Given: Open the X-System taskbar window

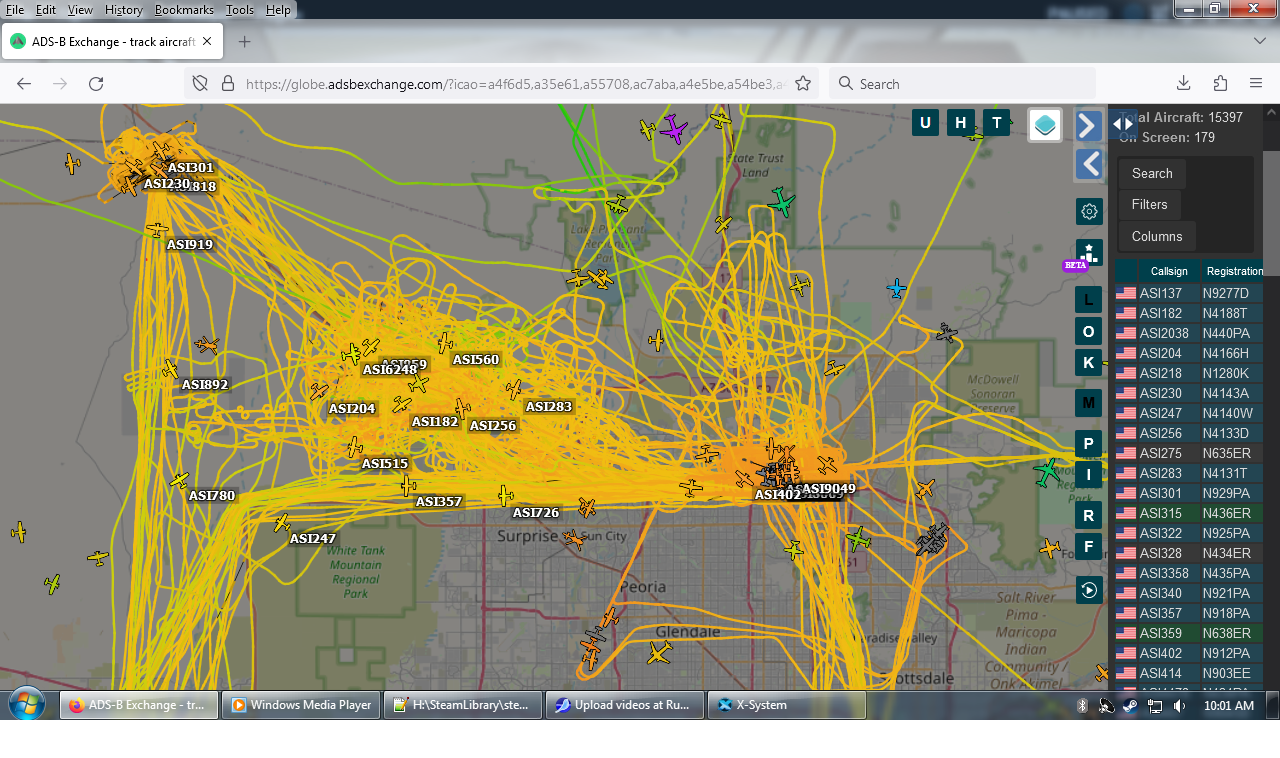Looking at the screenshot, I should point(787,705).
